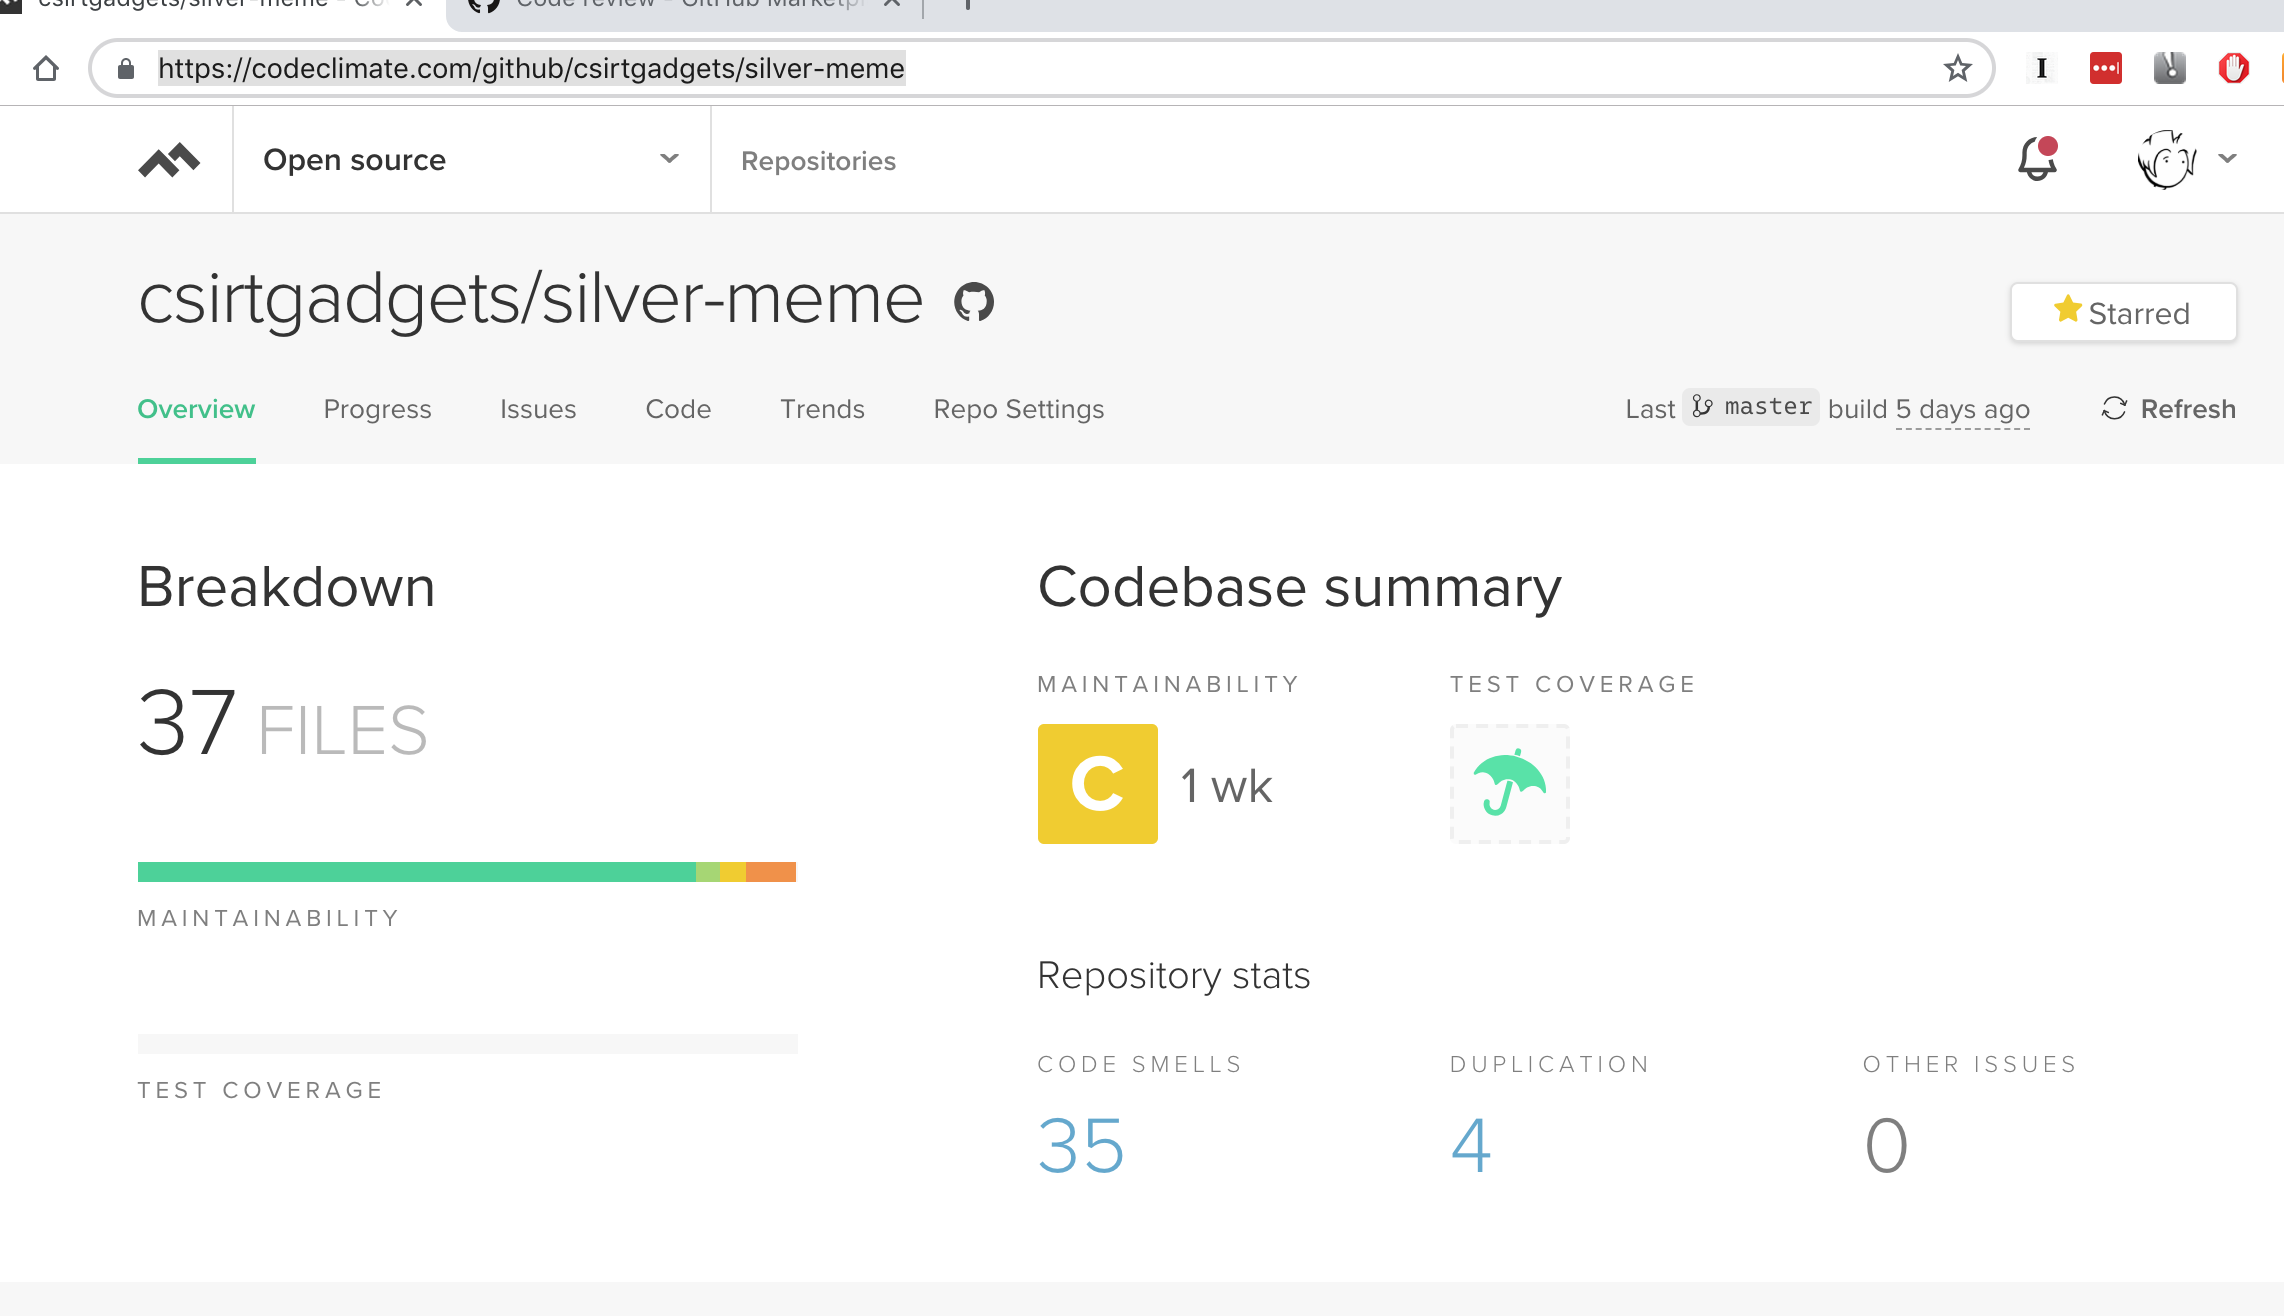Click the test coverage umbrella icon
This screenshot has width=2284, height=1316.
[1510, 784]
